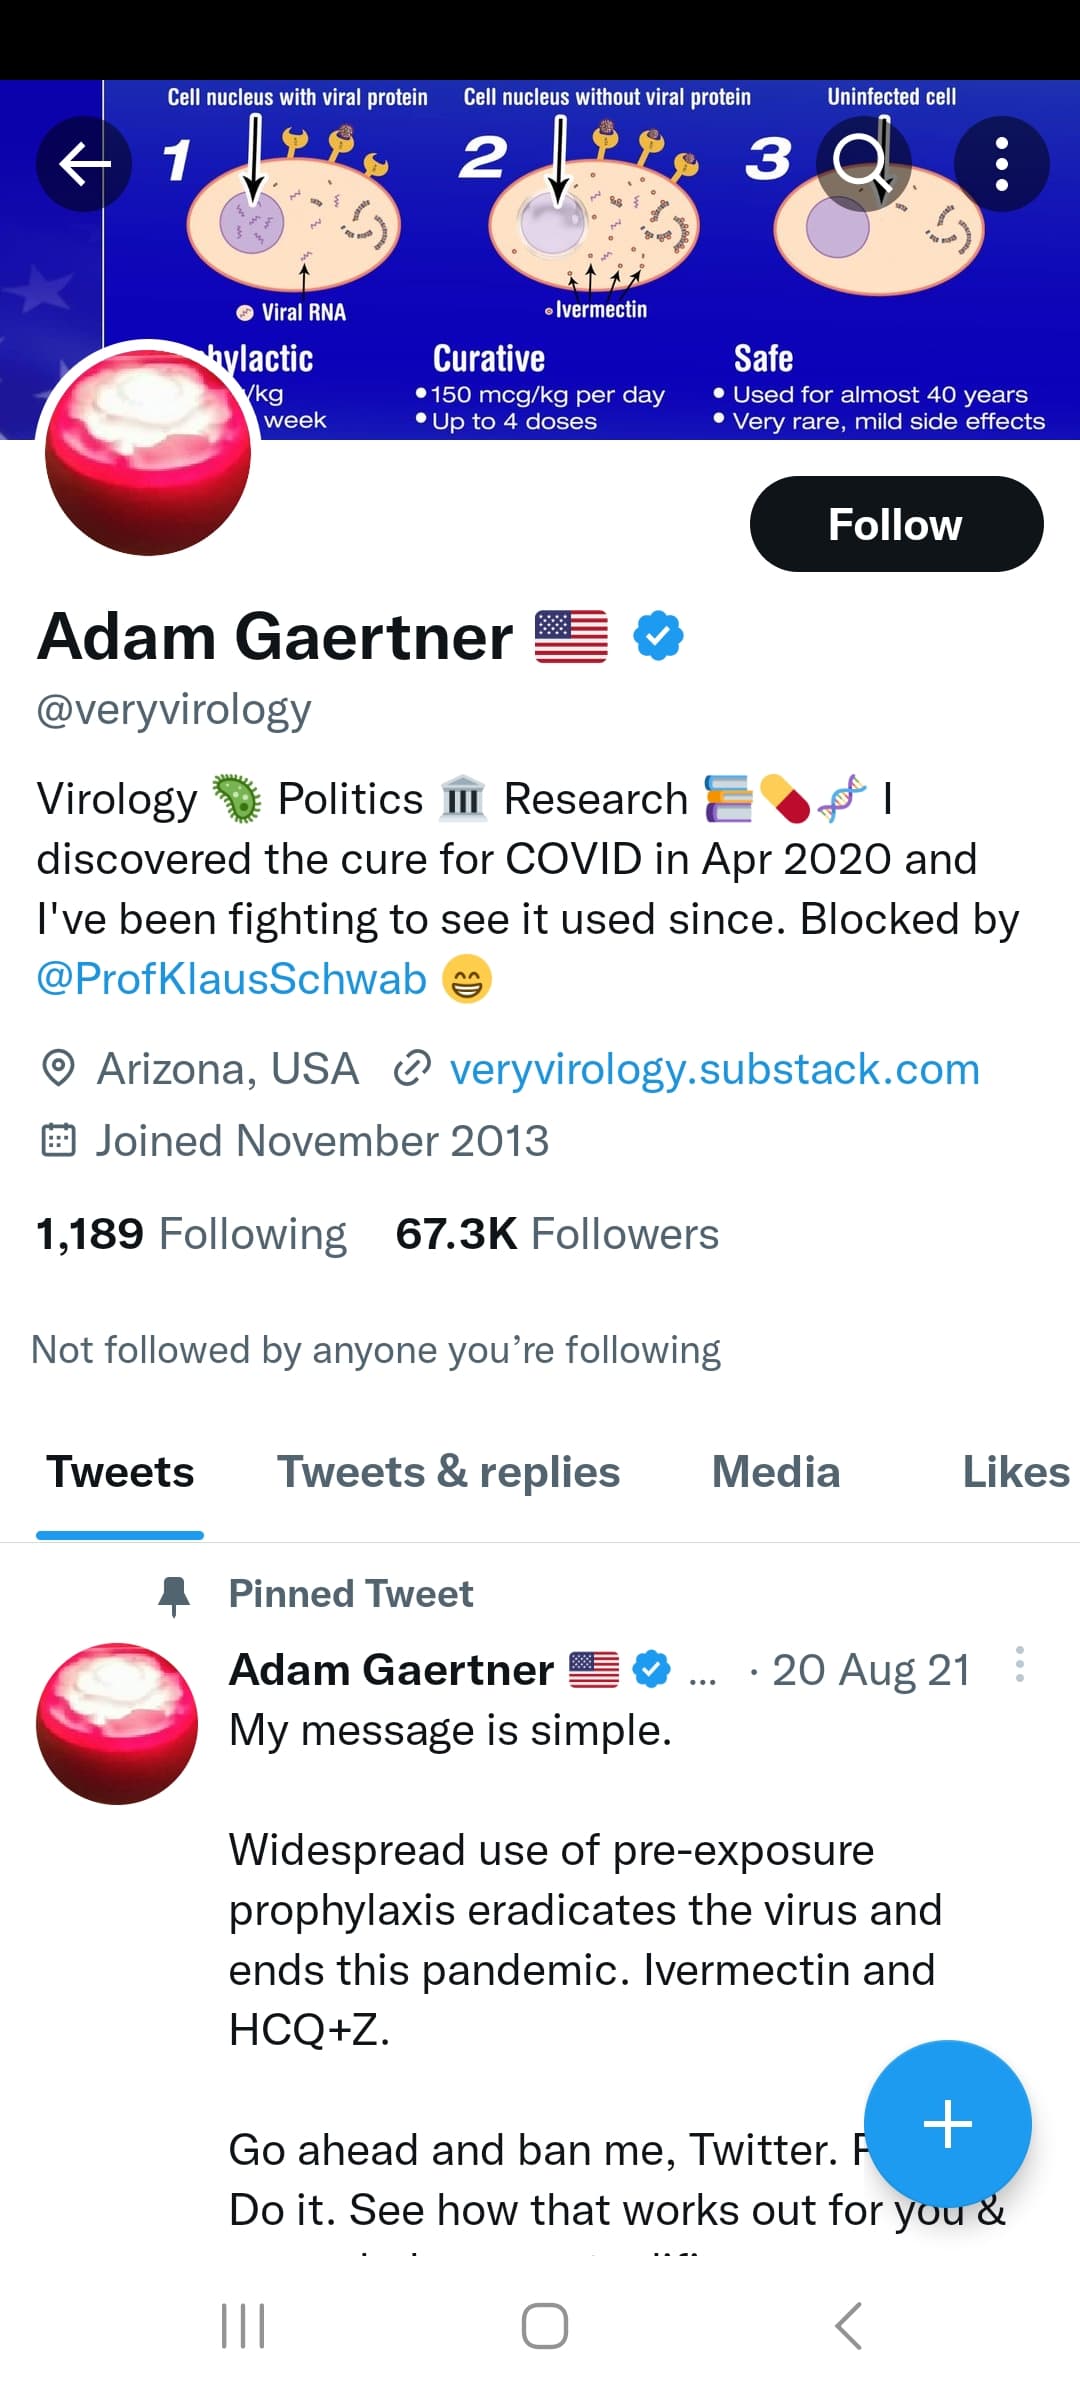
Task: View the 67.3K Followers list
Action: tap(557, 1234)
